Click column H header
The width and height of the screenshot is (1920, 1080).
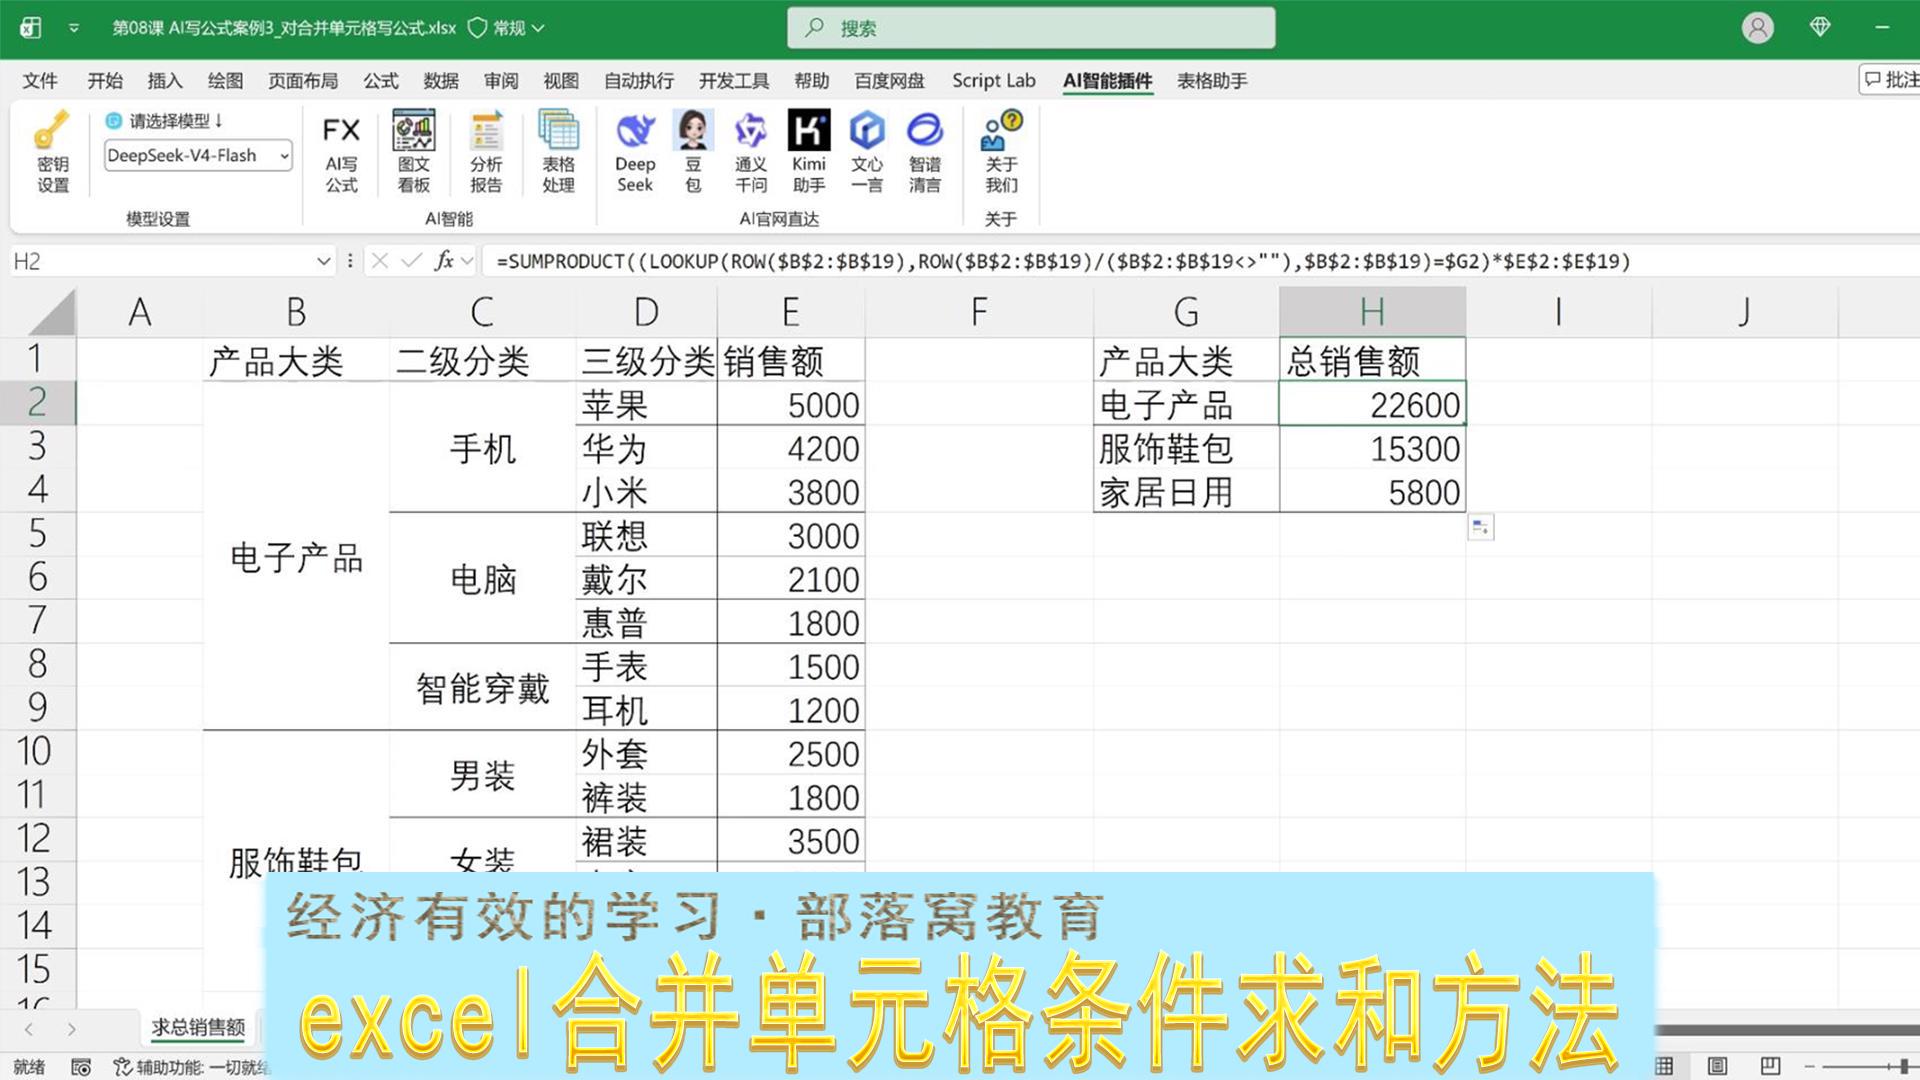click(x=1372, y=312)
